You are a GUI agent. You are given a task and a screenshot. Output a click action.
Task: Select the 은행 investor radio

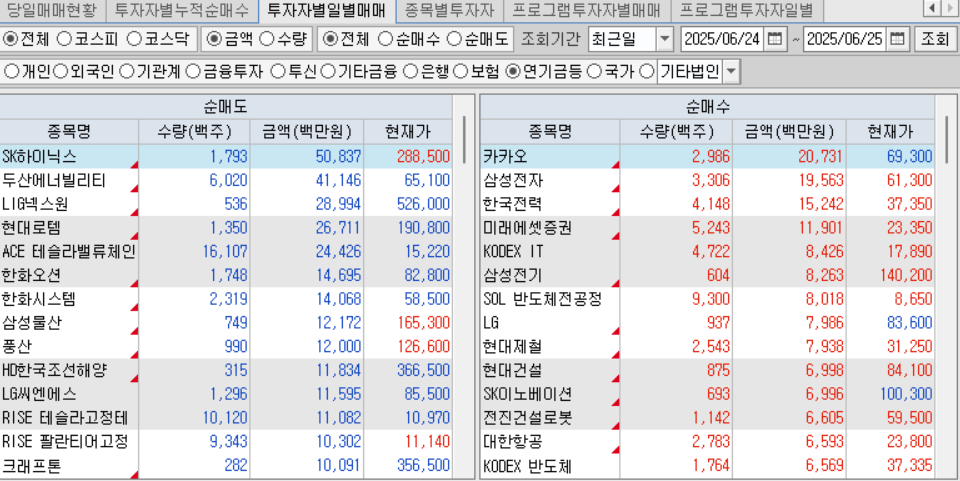coord(412,72)
